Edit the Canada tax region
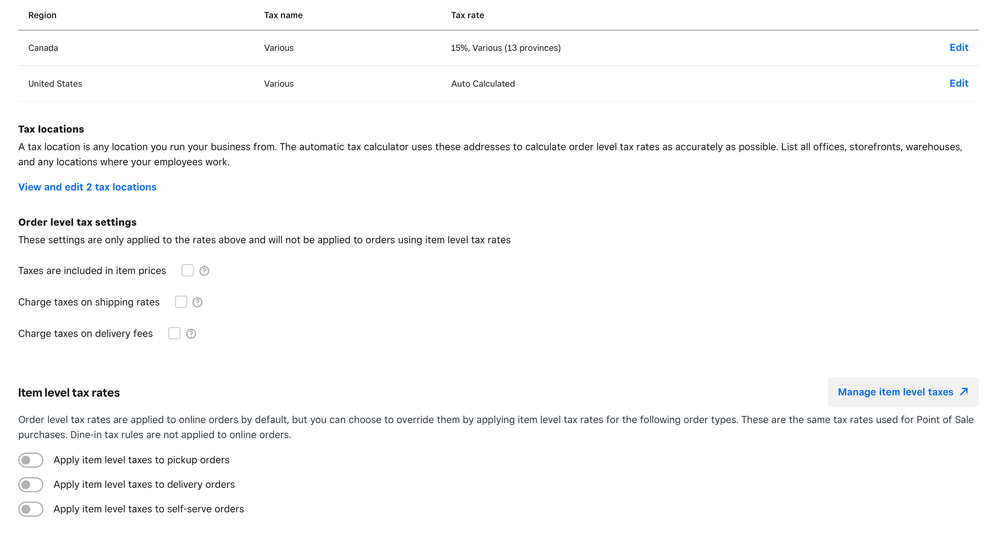This screenshot has height=550, width=999. tap(958, 48)
